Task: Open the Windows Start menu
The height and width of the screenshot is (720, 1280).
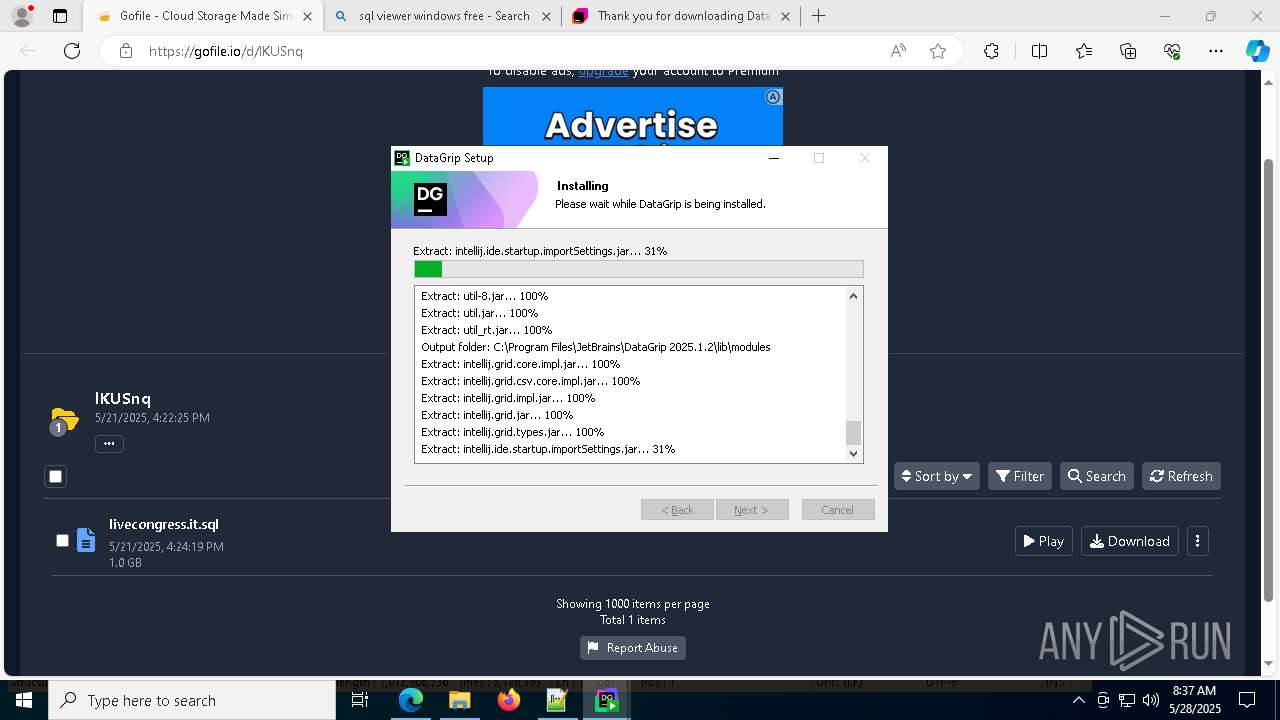Action: pos(24,701)
